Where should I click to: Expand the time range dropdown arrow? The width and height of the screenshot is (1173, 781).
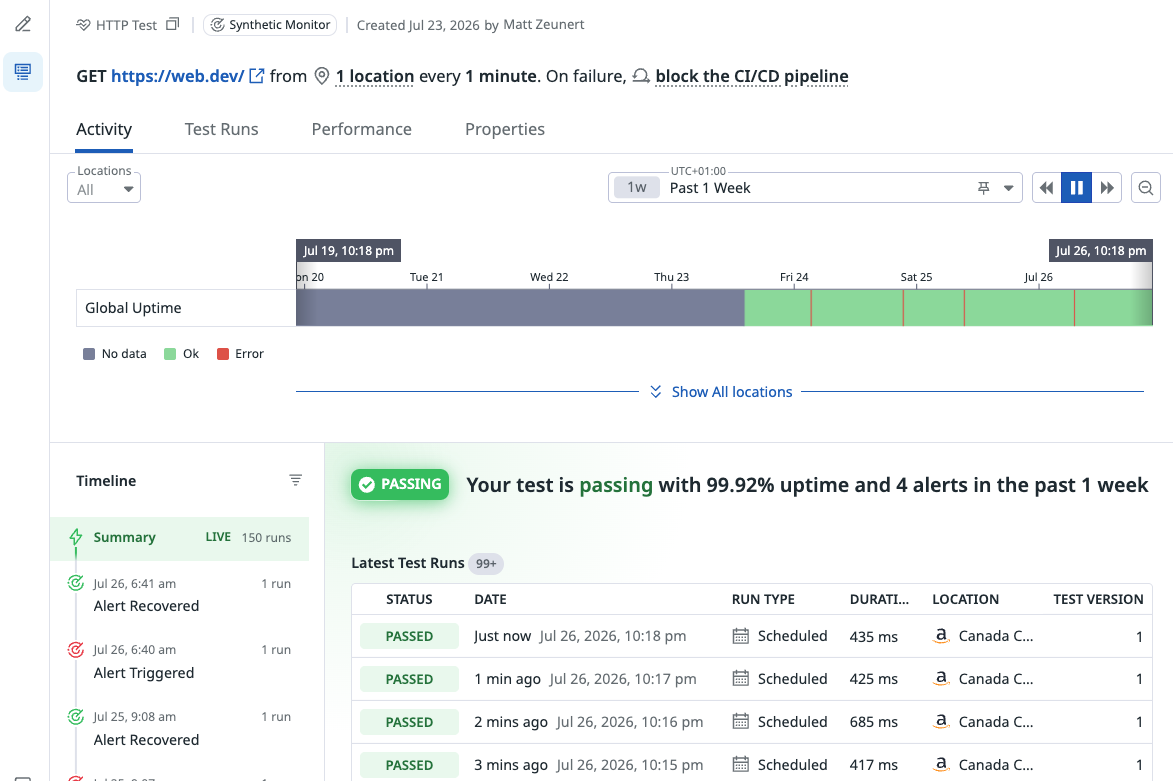click(x=1008, y=189)
